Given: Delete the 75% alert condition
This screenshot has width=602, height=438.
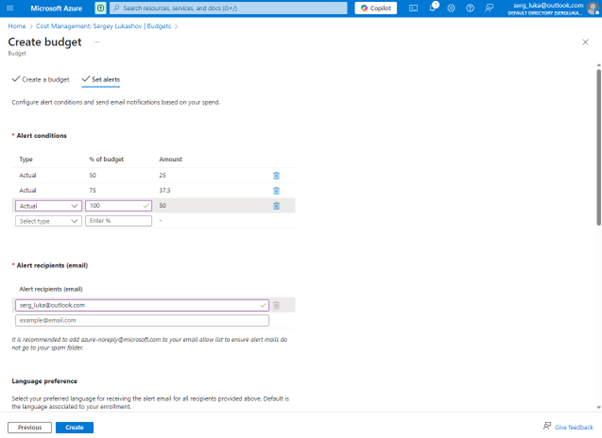Looking at the screenshot, I should [276, 191].
